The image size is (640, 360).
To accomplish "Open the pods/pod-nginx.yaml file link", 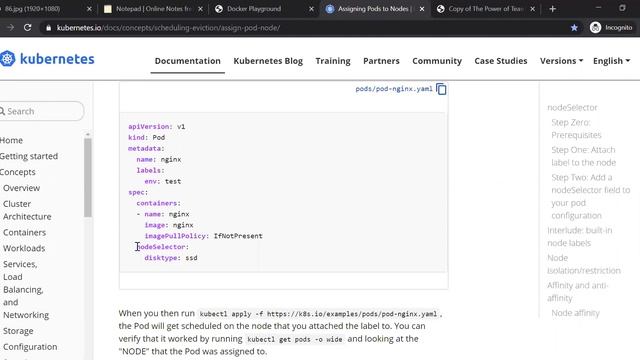I will [x=393, y=89].
